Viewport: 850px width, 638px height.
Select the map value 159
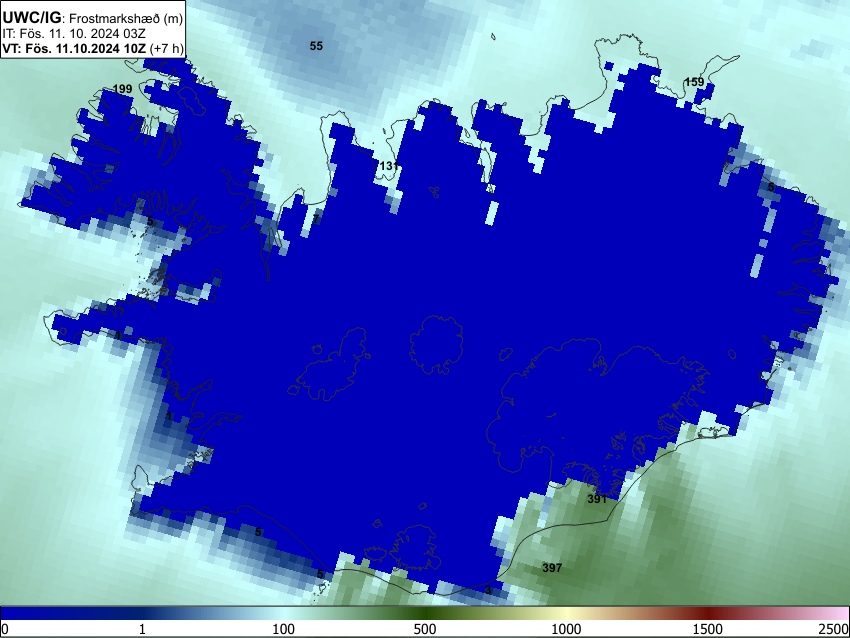pos(694,82)
